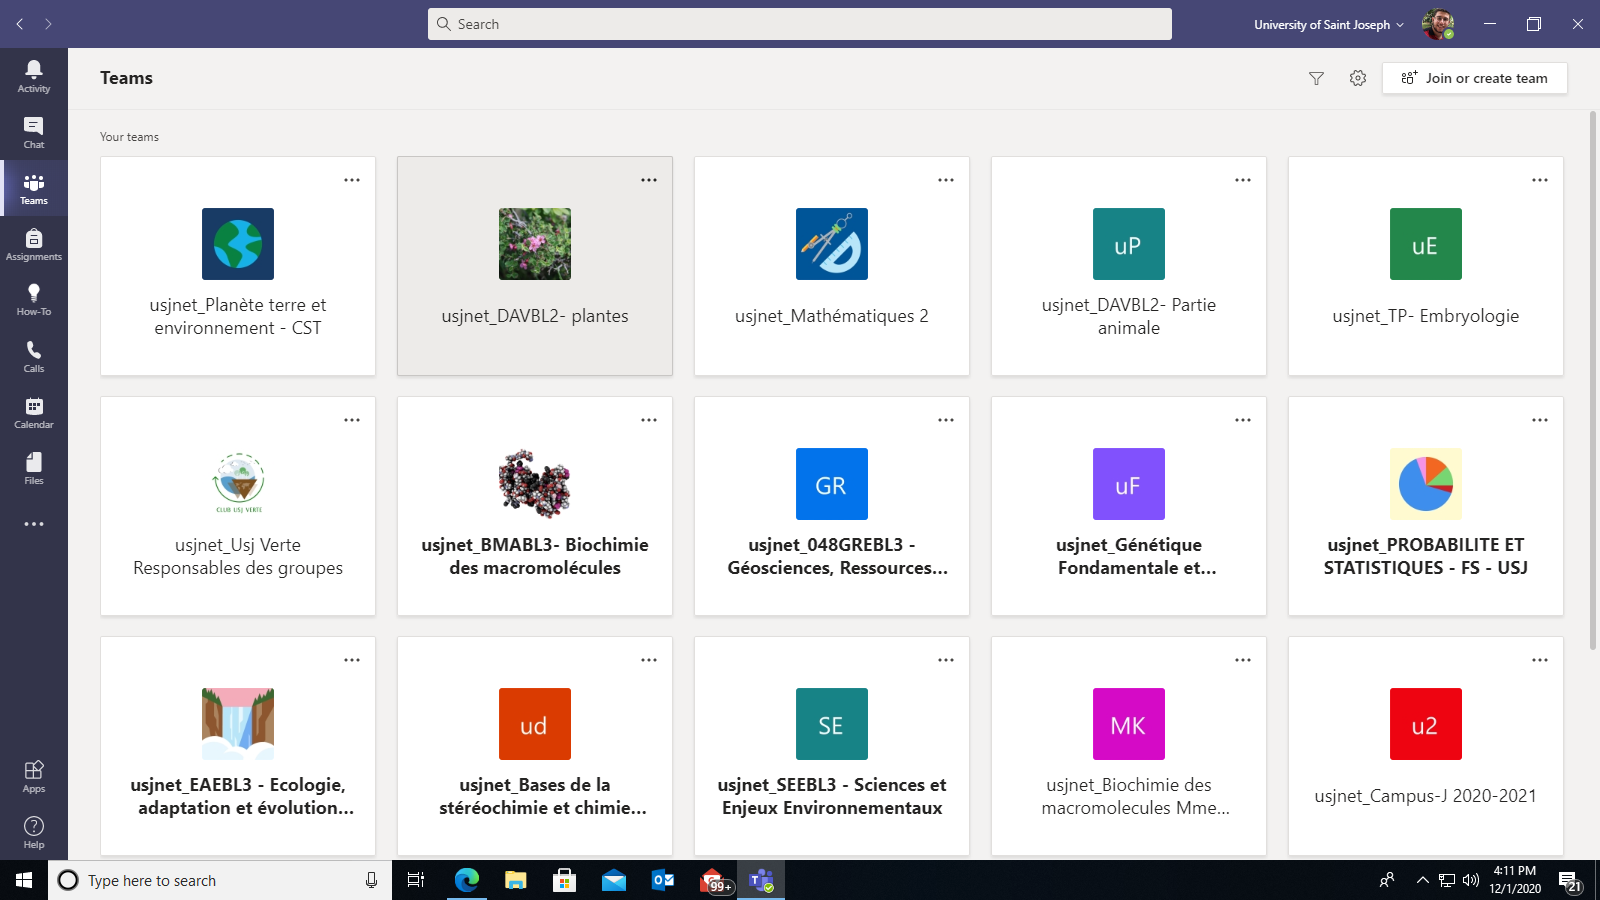Open the profile picture menu

coord(1437,24)
